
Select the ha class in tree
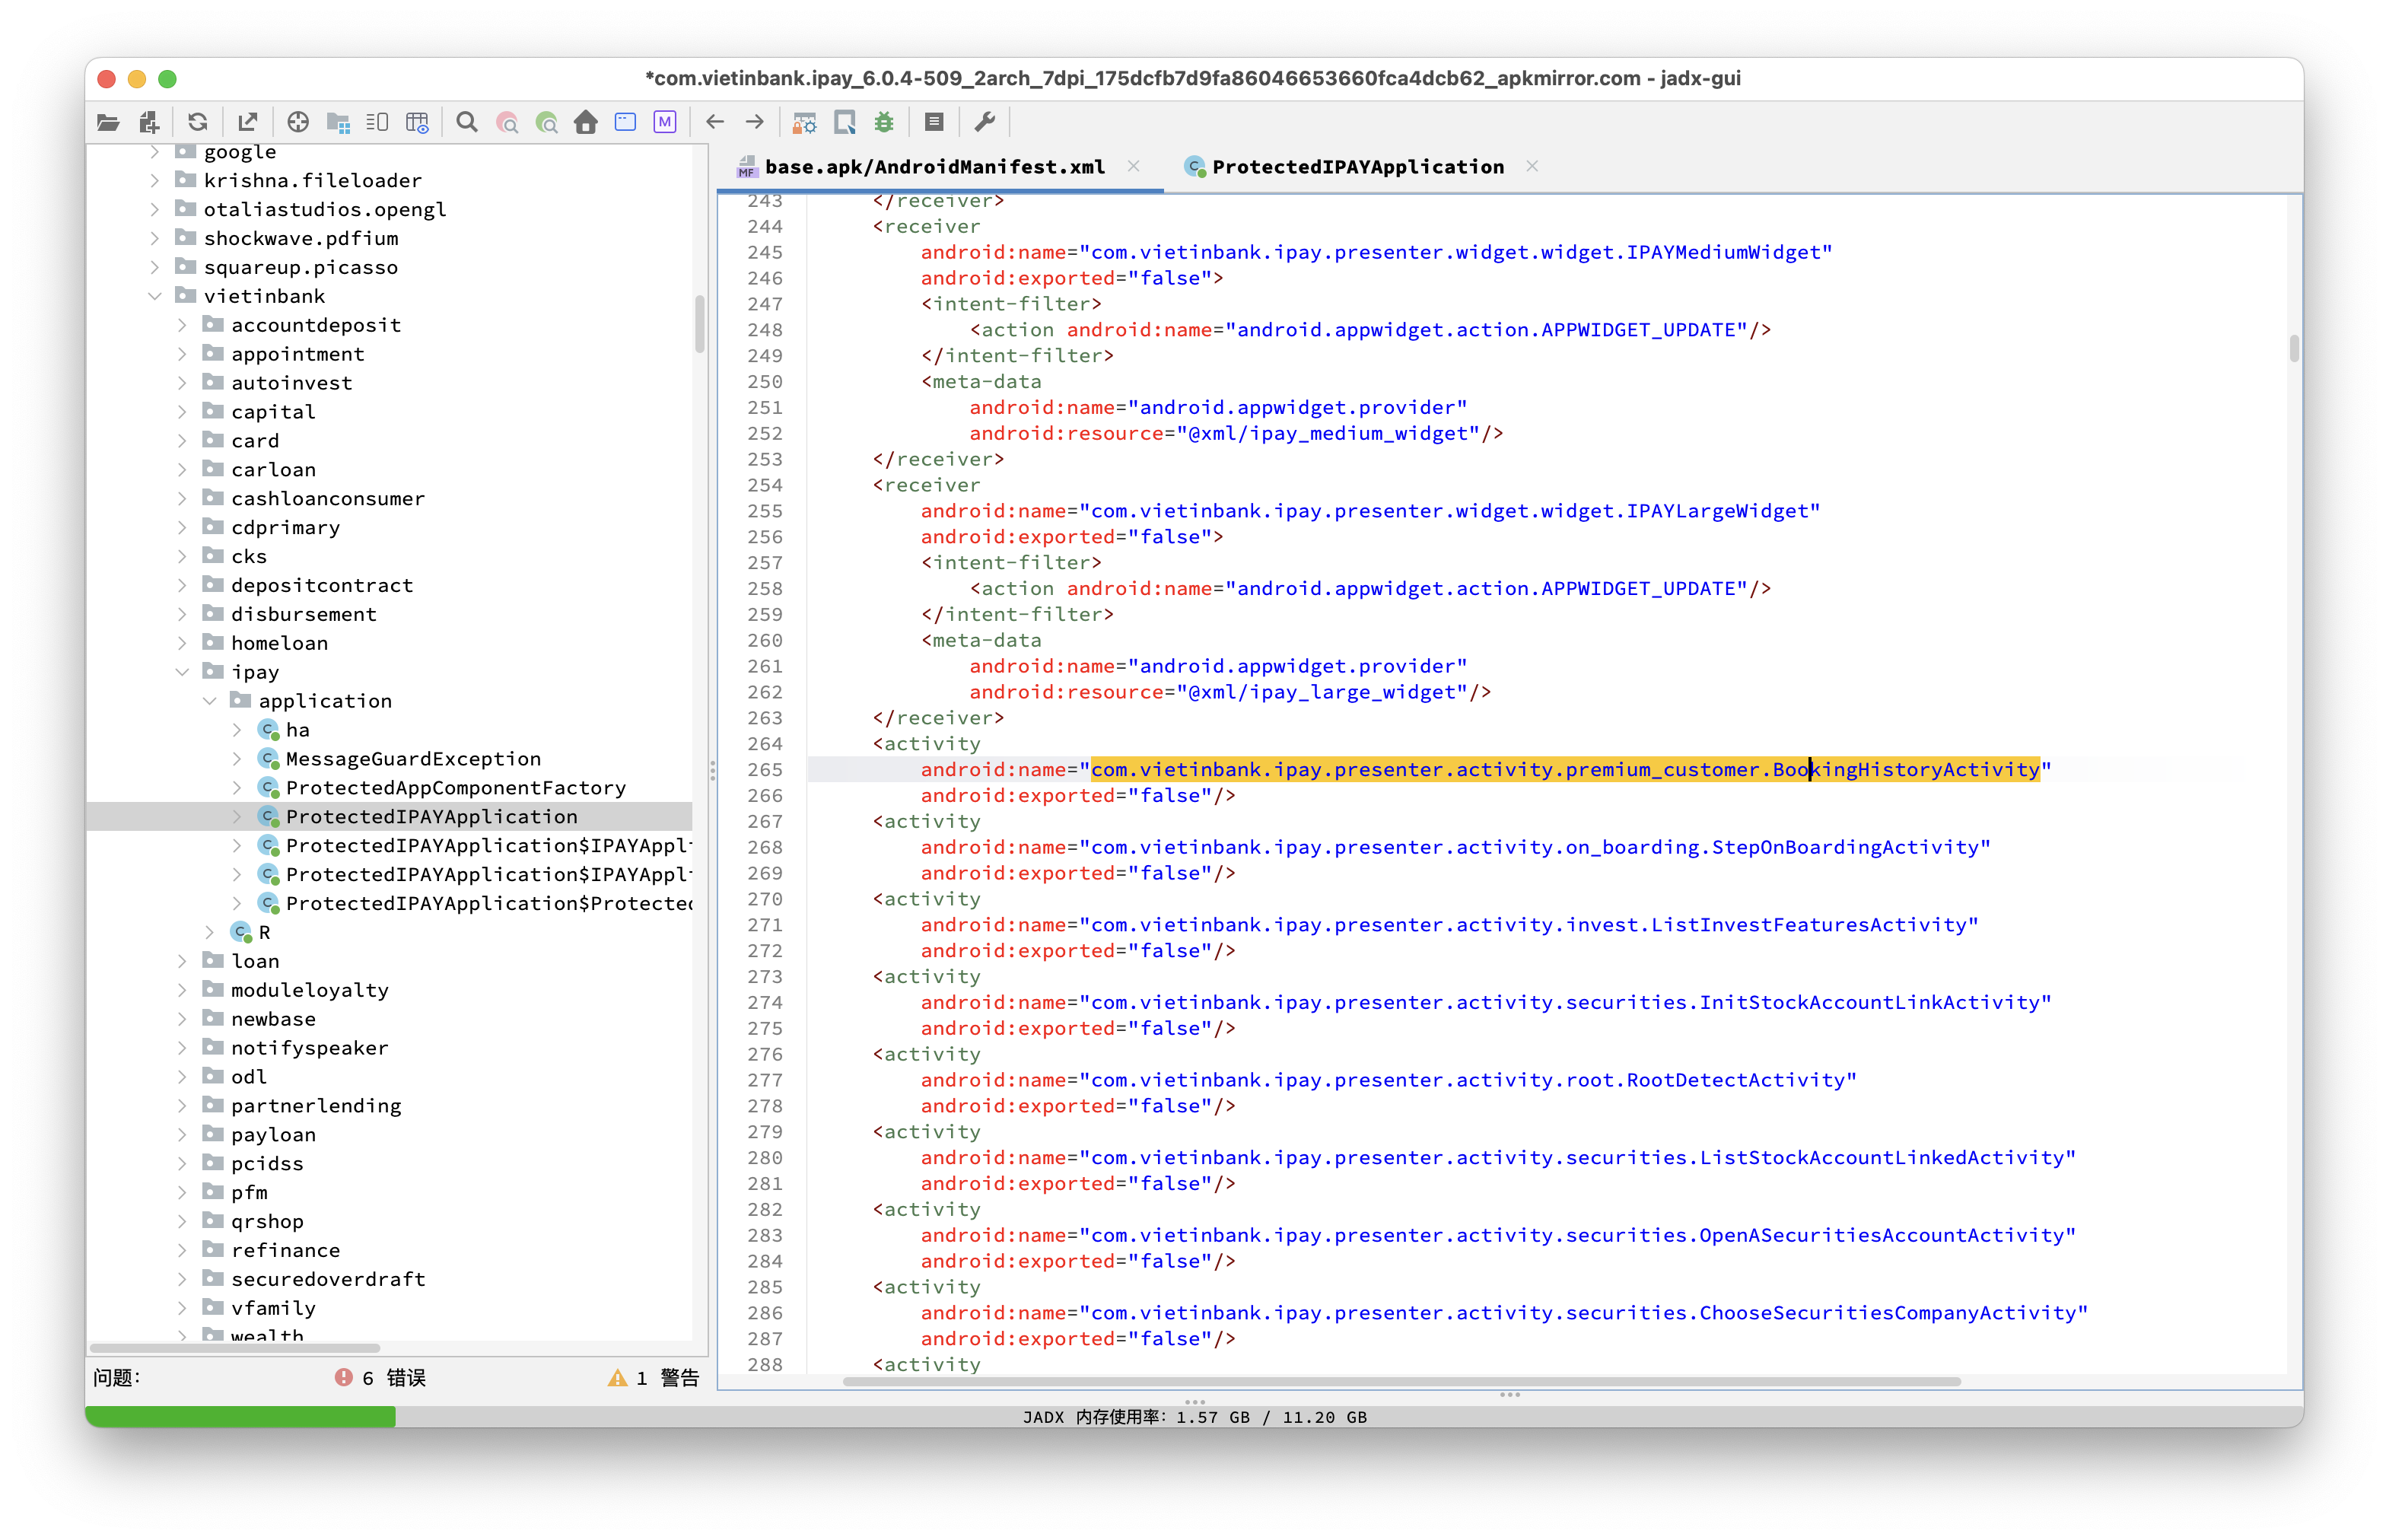click(x=298, y=730)
